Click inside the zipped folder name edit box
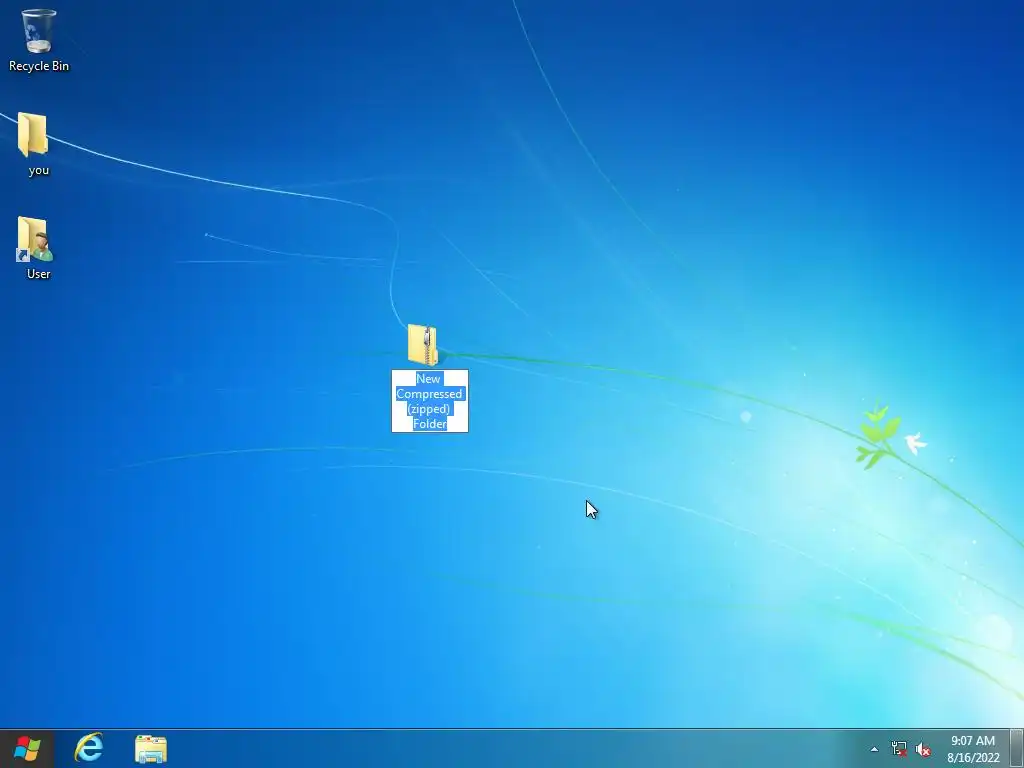 [430, 401]
